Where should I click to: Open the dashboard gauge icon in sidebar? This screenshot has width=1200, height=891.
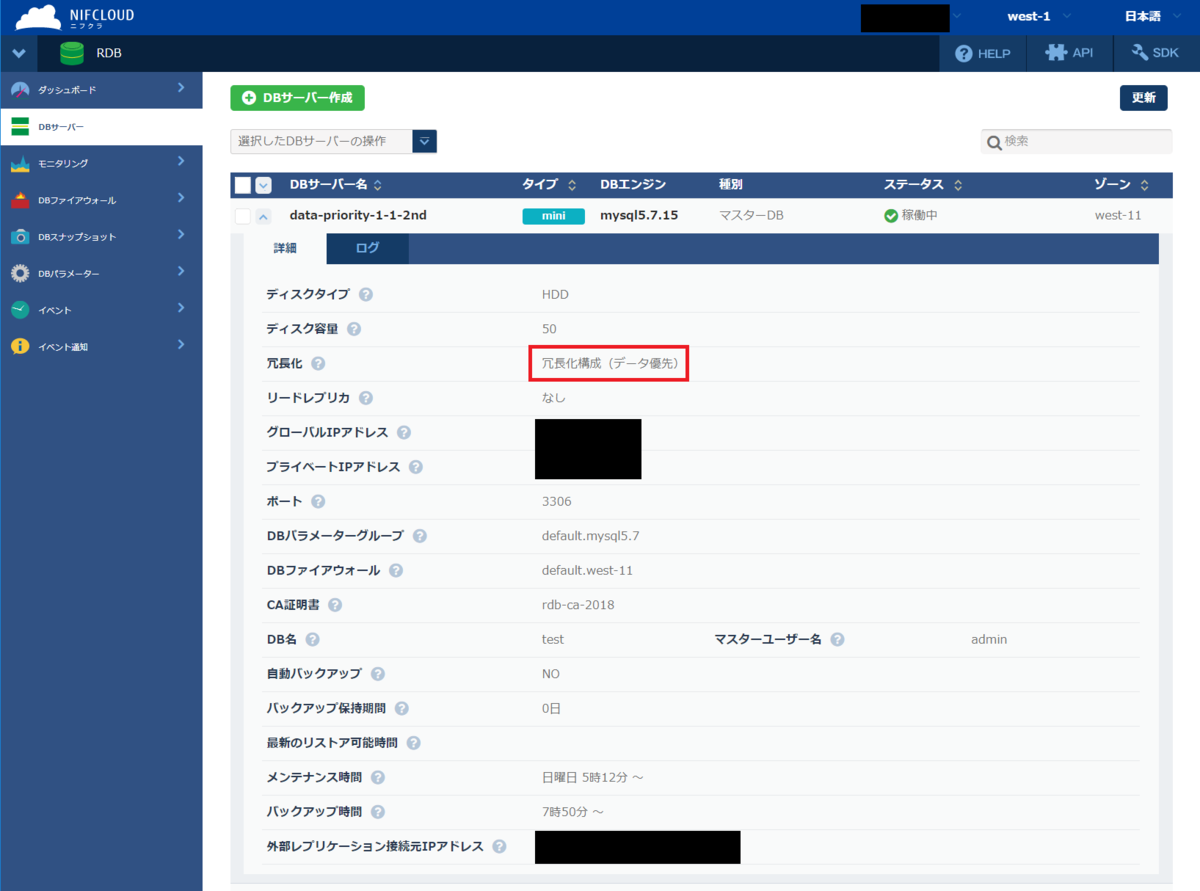tap(20, 90)
